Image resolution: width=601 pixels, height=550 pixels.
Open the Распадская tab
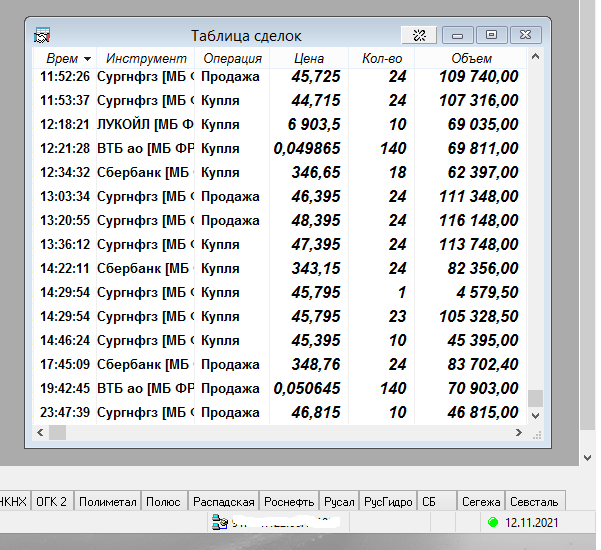[223, 501]
